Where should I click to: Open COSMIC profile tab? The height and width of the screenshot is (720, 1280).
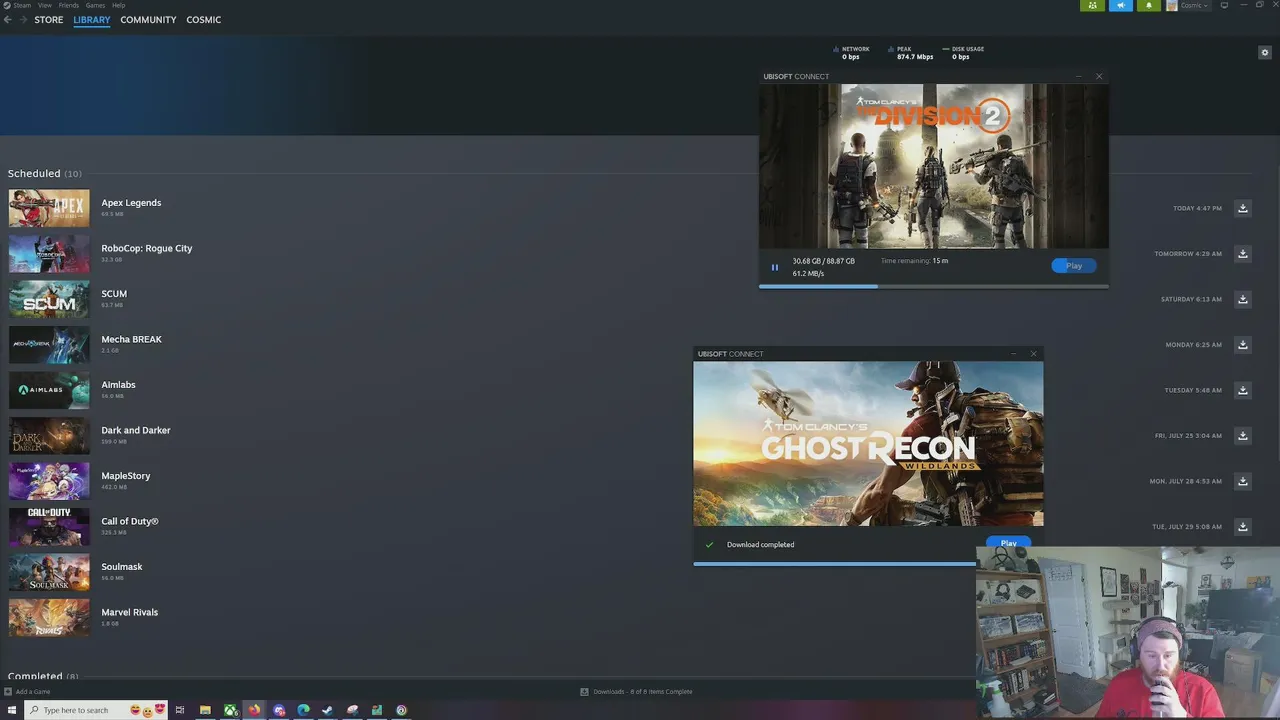pyautogui.click(x=204, y=20)
